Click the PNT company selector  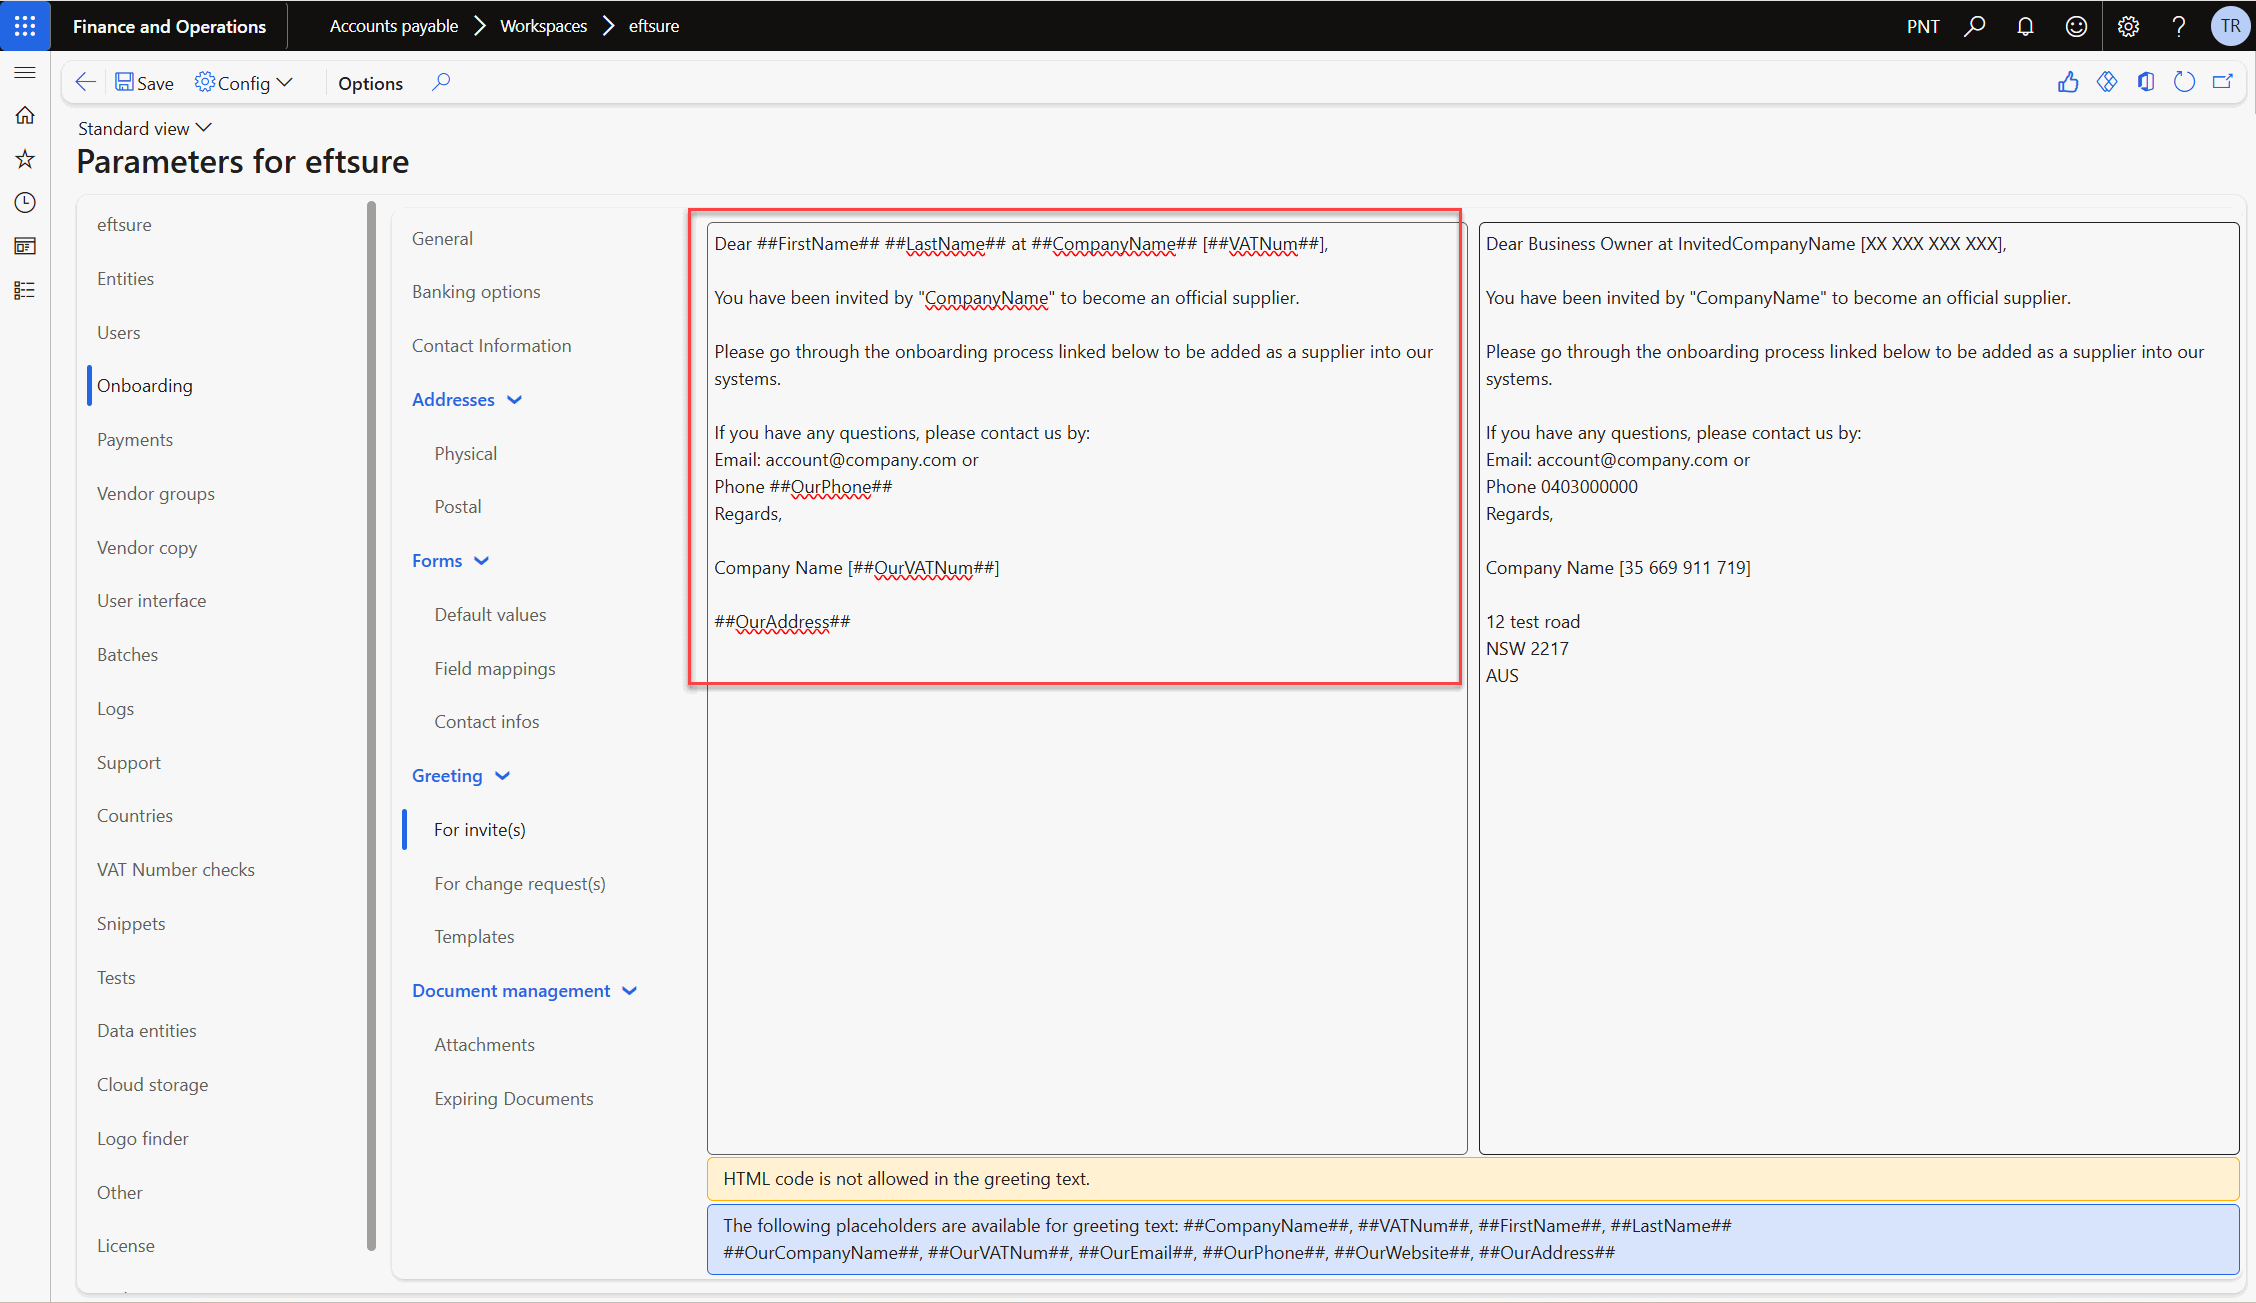pyautogui.click(x=1923, y=26)
